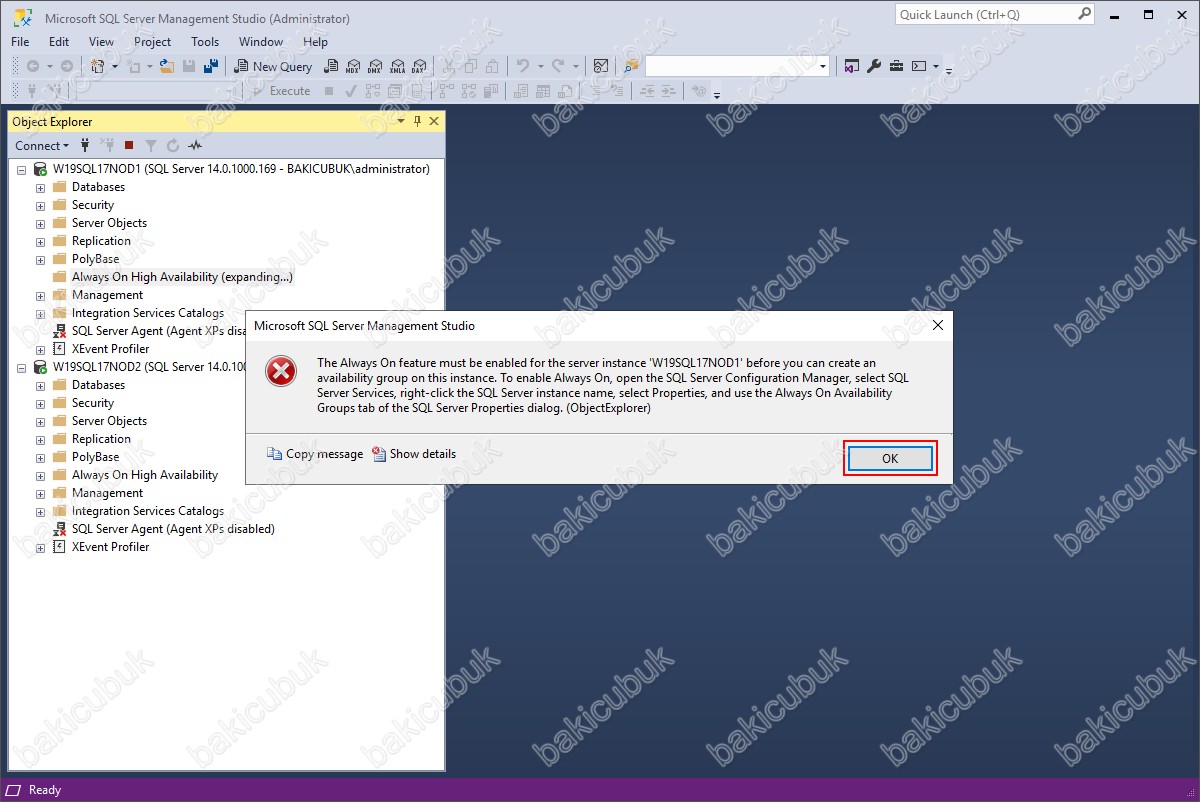Click the Find in Files icon

631,66
